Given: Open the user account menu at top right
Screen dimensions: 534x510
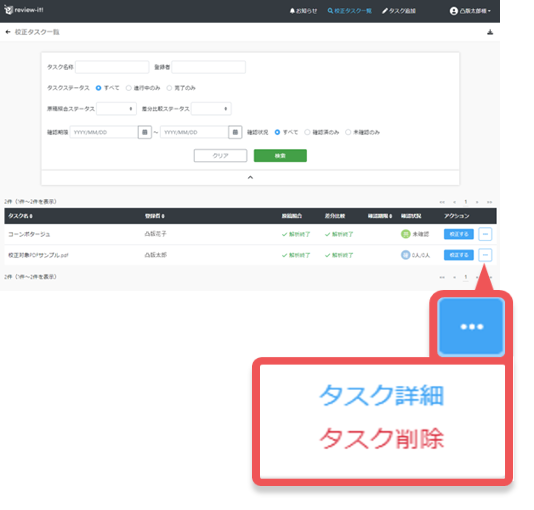Looking at the screenshot, I should pos(470,11).
